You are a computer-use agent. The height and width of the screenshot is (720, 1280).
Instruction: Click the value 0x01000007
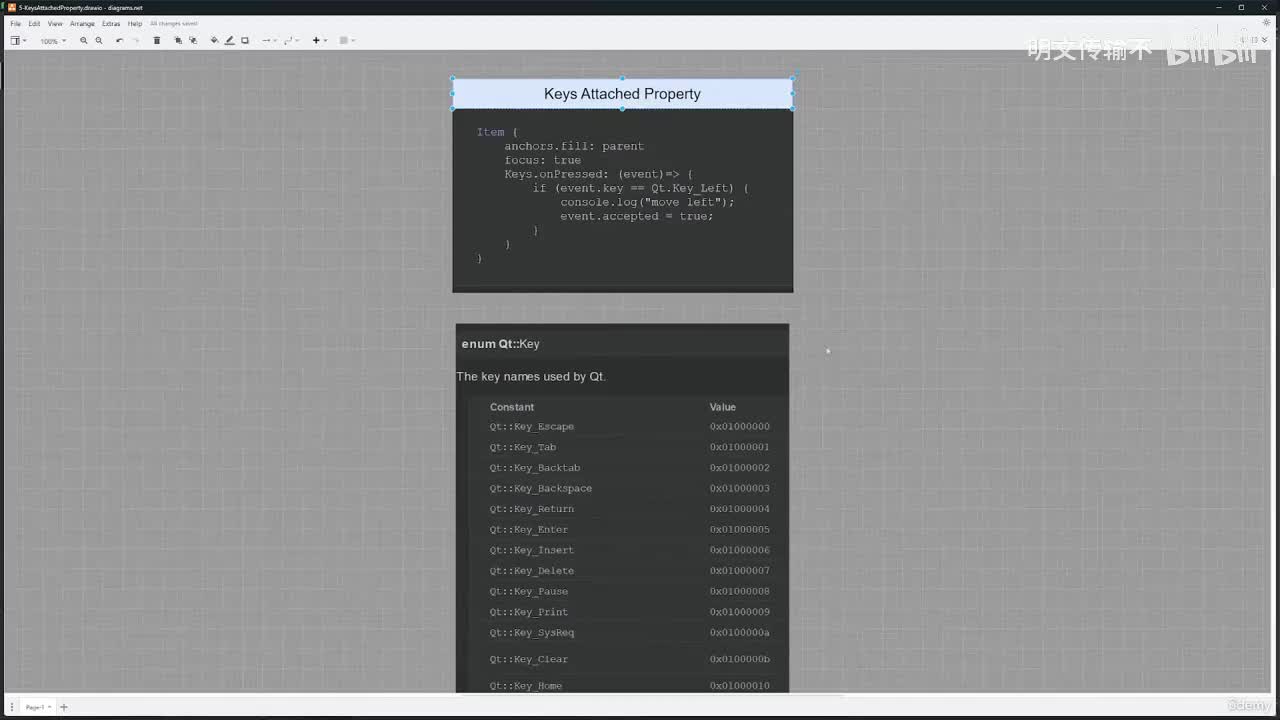point(740,571)
